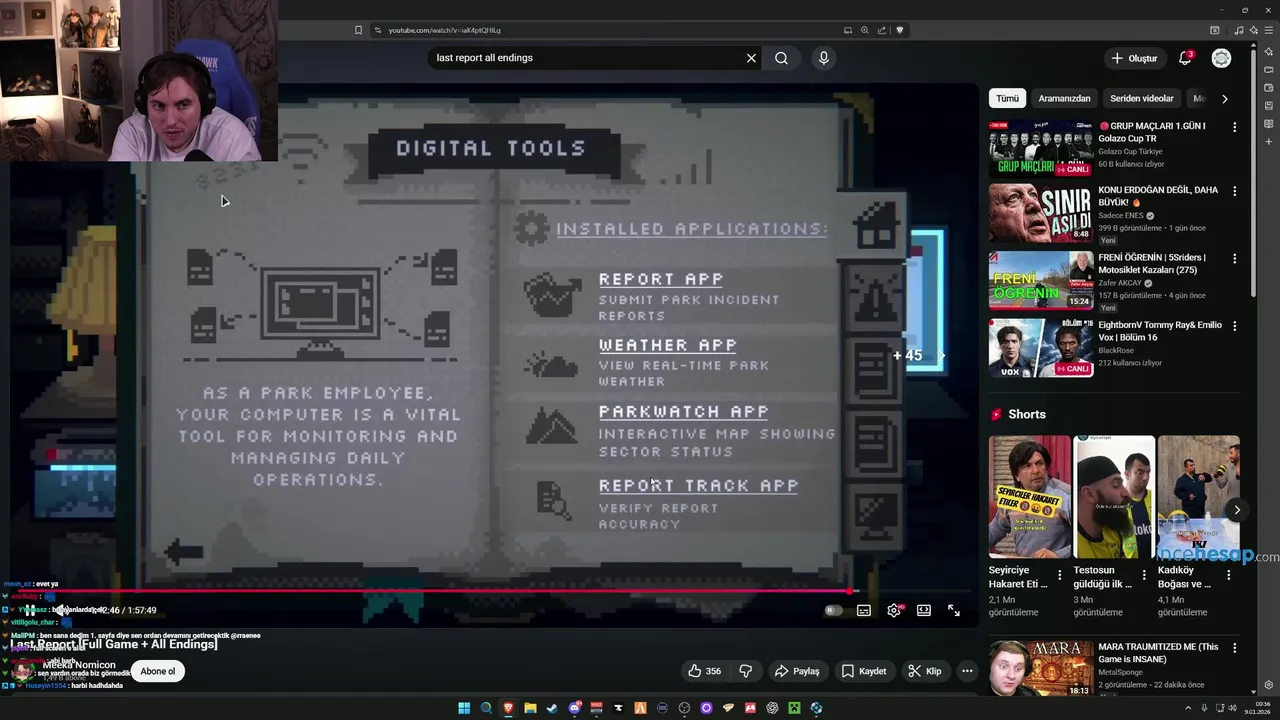The height and width of the screenshot is (720, 1280).
Task: Dislike the video with thumbs down
Action: tap(745, 671)
